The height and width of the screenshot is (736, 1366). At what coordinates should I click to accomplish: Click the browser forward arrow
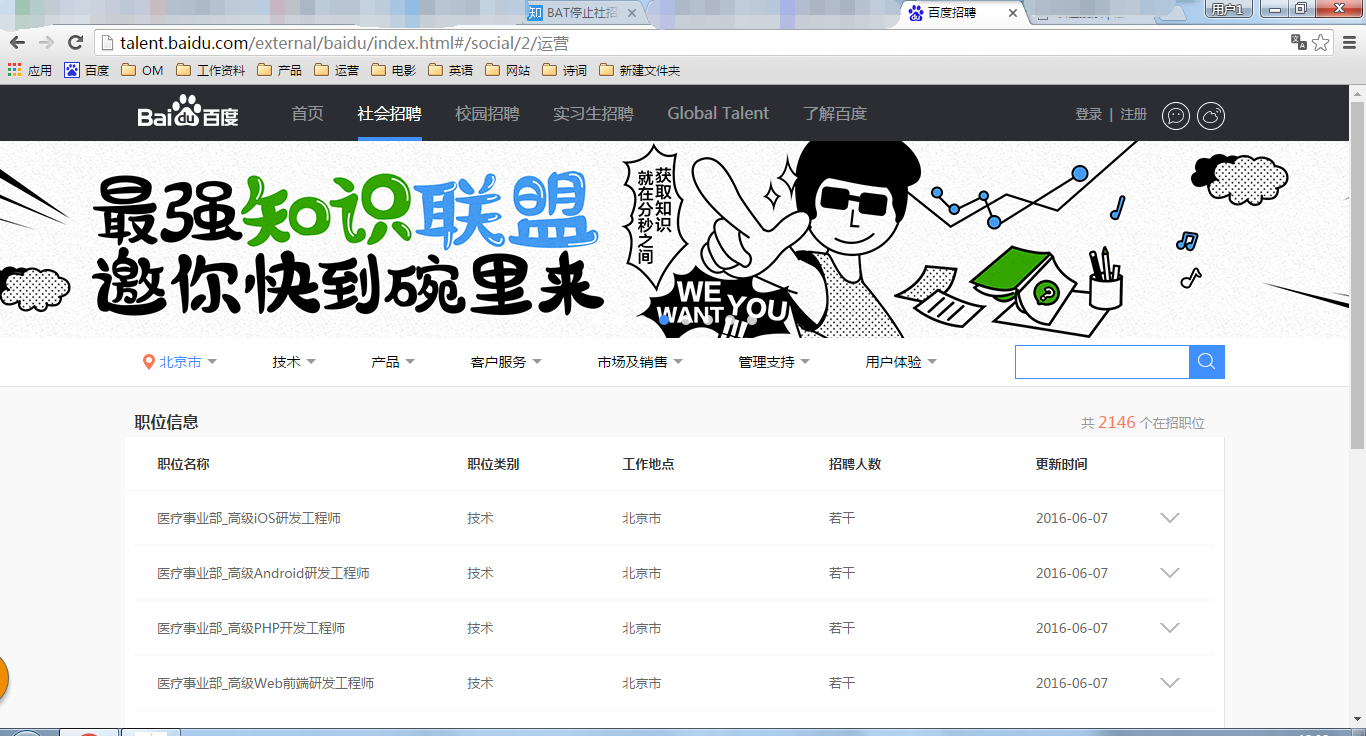tap(46, 42)
